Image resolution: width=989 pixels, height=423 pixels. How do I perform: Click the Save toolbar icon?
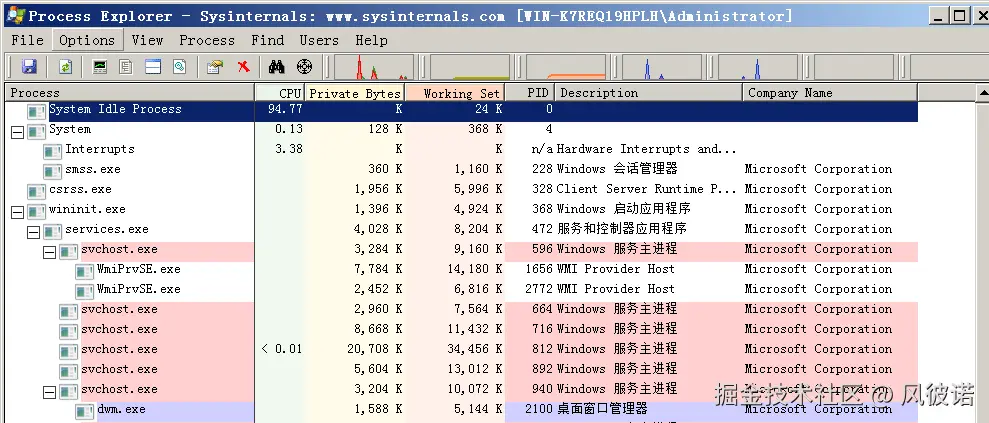29,67
